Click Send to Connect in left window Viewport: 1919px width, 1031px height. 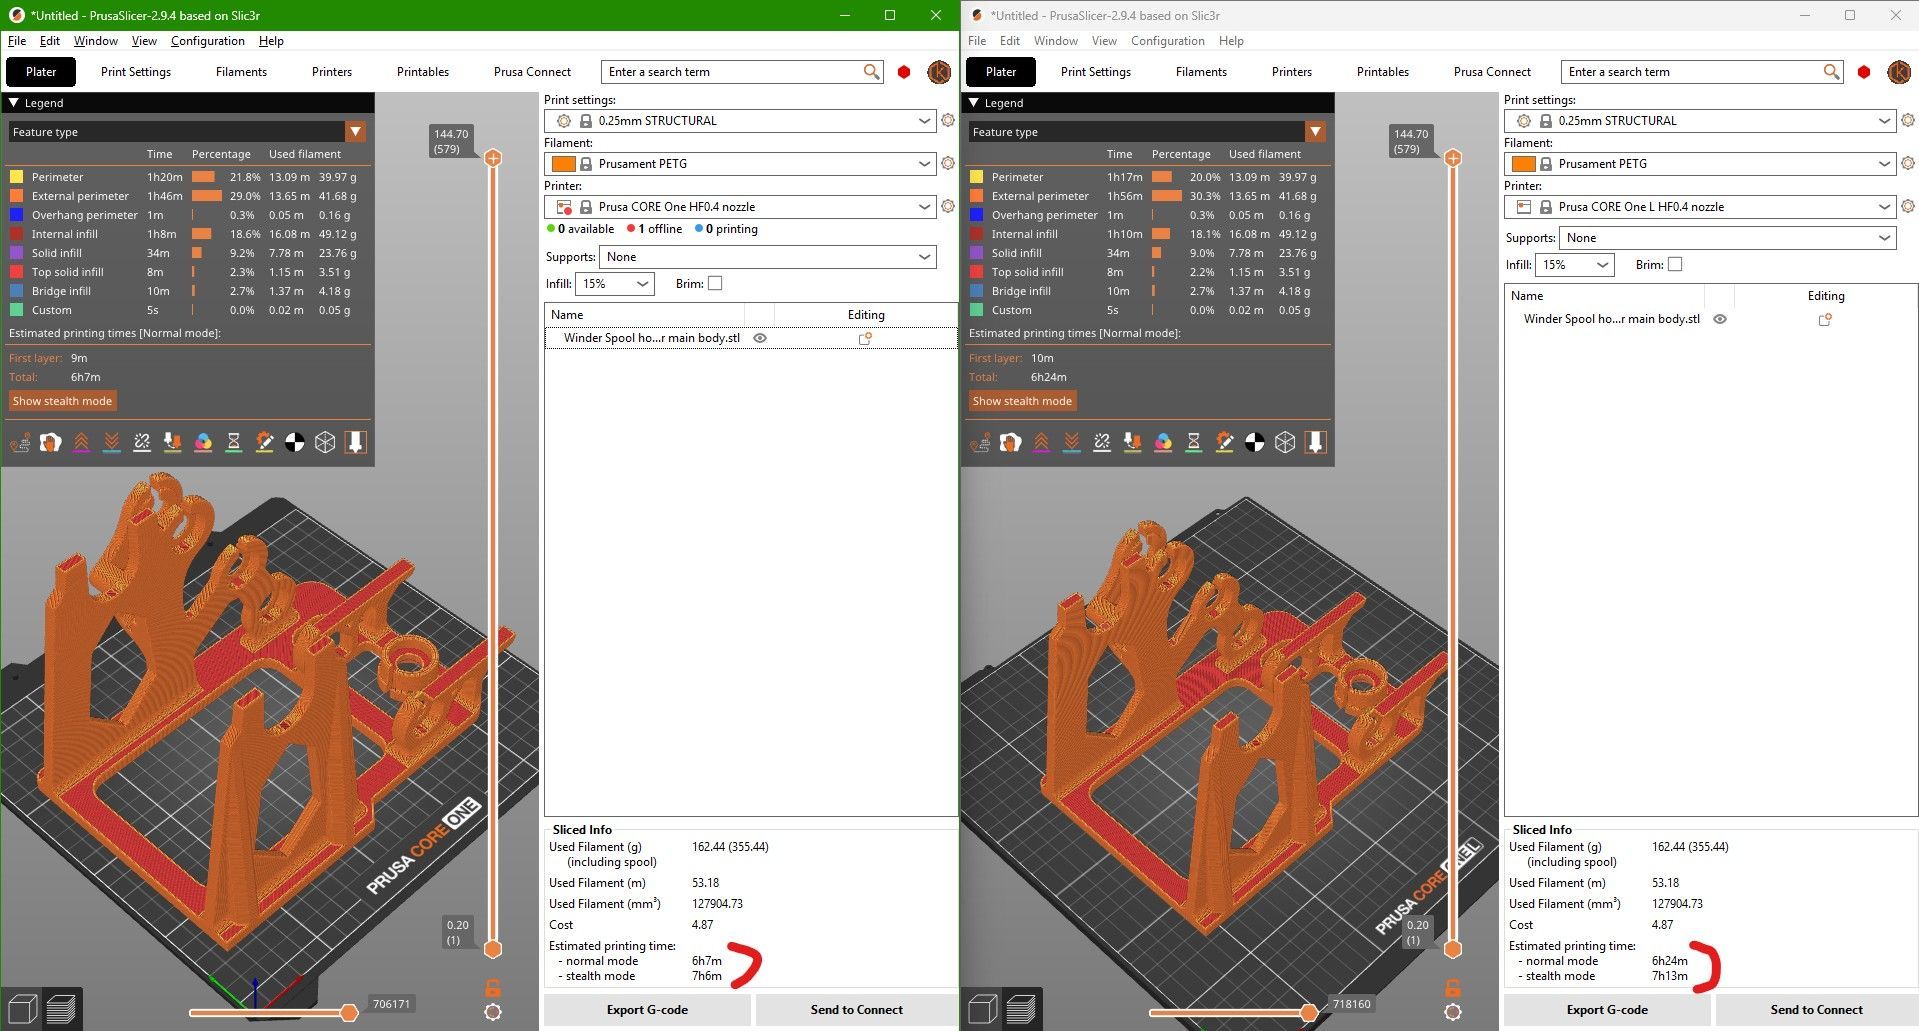[857, 1010]
